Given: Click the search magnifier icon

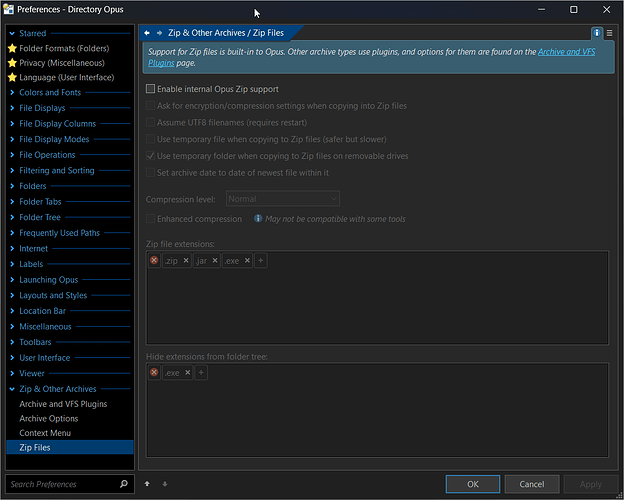Looking at the screenshot, I should 124,484.
